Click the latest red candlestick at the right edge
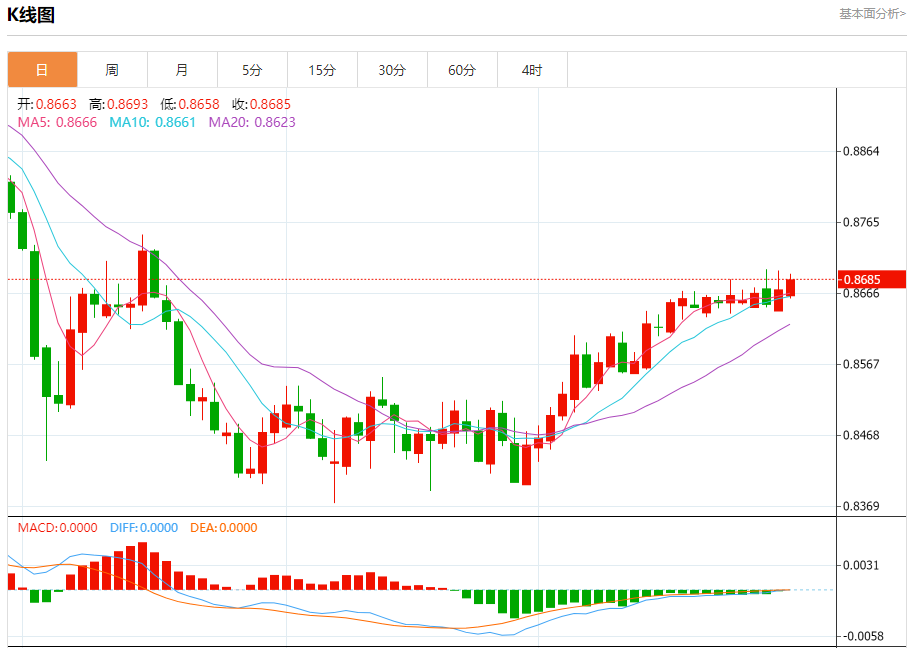 (x=791, y=287)
